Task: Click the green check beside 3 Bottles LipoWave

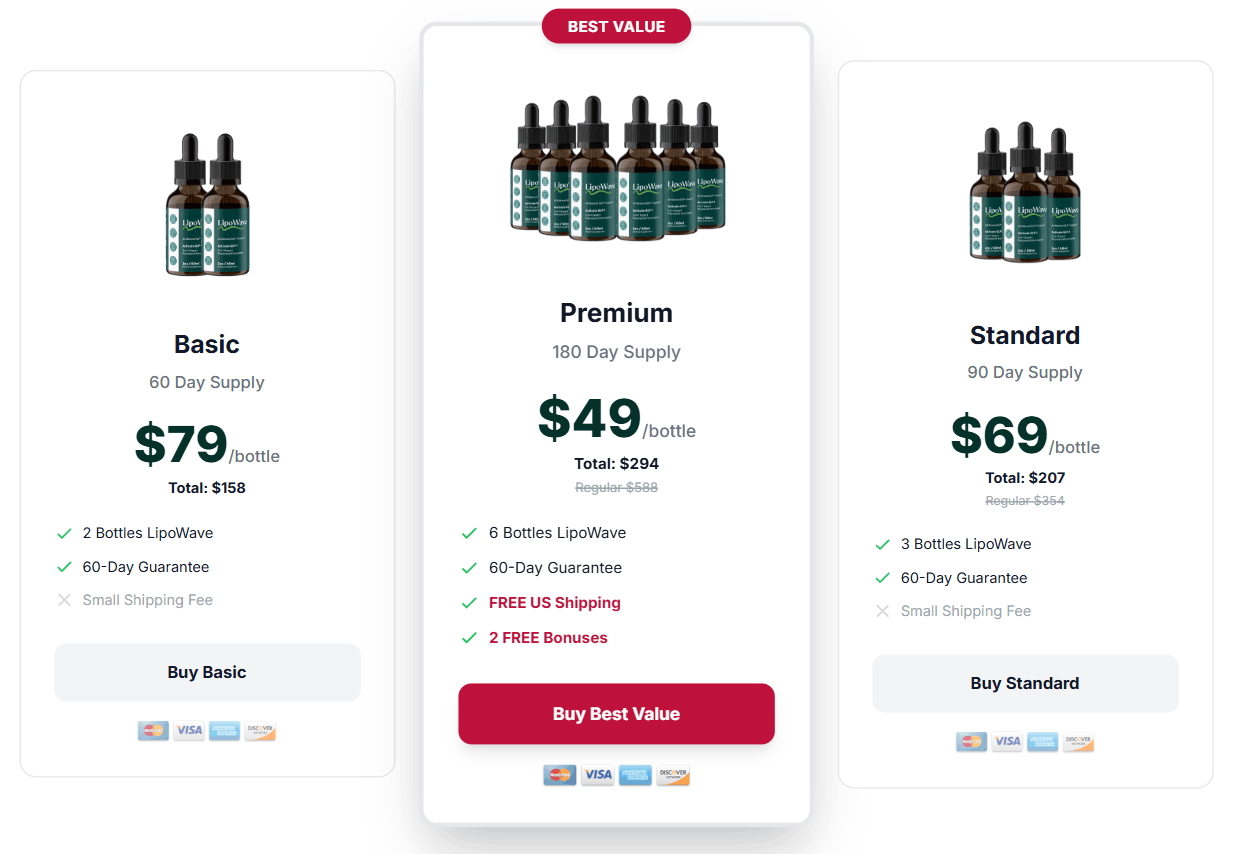Action: (882, 543)
